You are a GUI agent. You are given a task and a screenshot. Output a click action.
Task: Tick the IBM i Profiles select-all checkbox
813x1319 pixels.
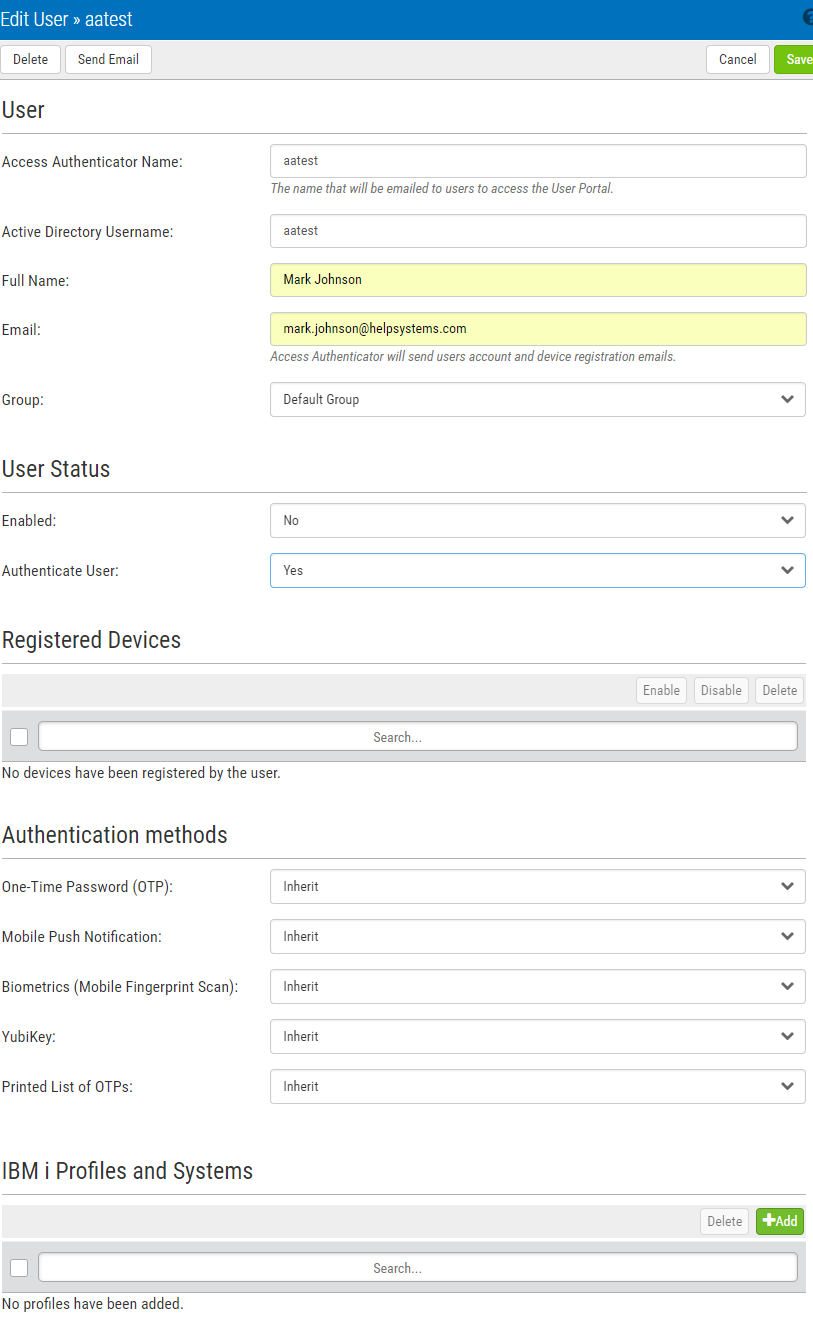tap(19, 1268)
